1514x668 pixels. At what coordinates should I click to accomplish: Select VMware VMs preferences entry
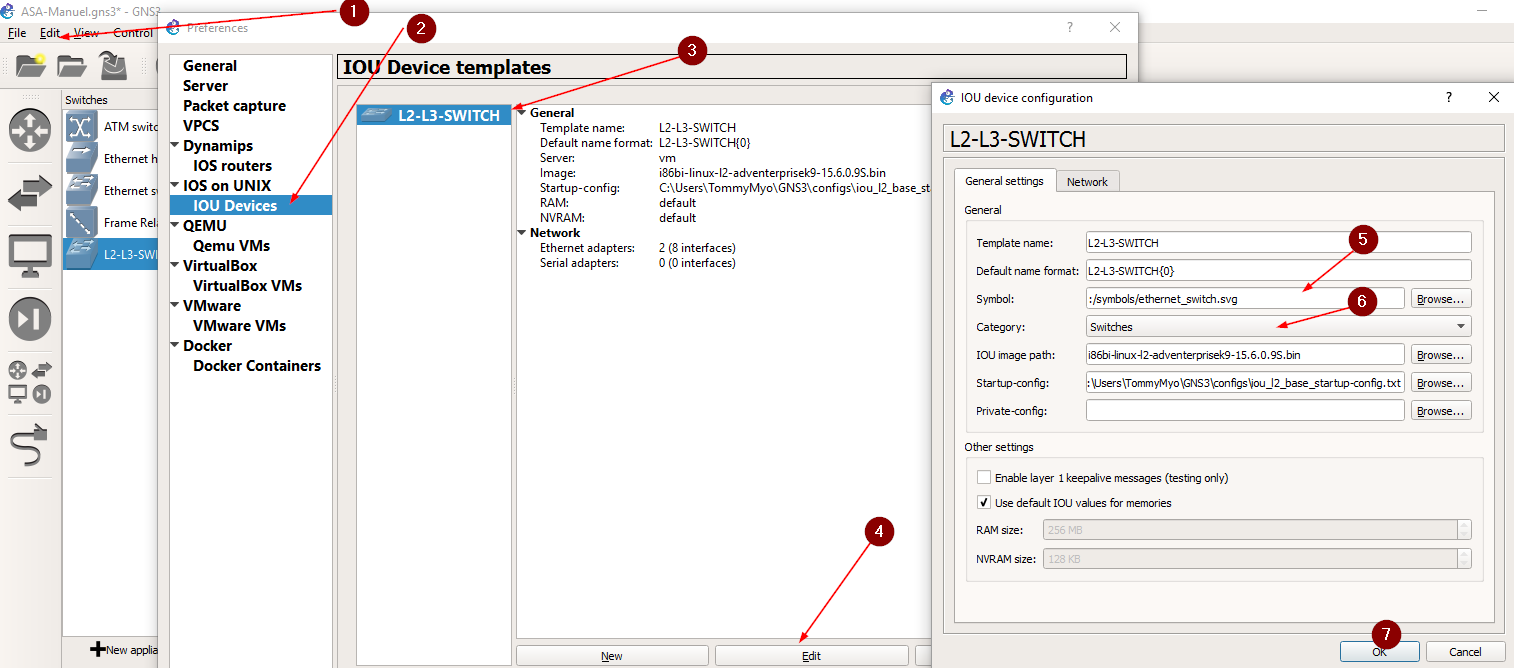[x=239, y=326]
